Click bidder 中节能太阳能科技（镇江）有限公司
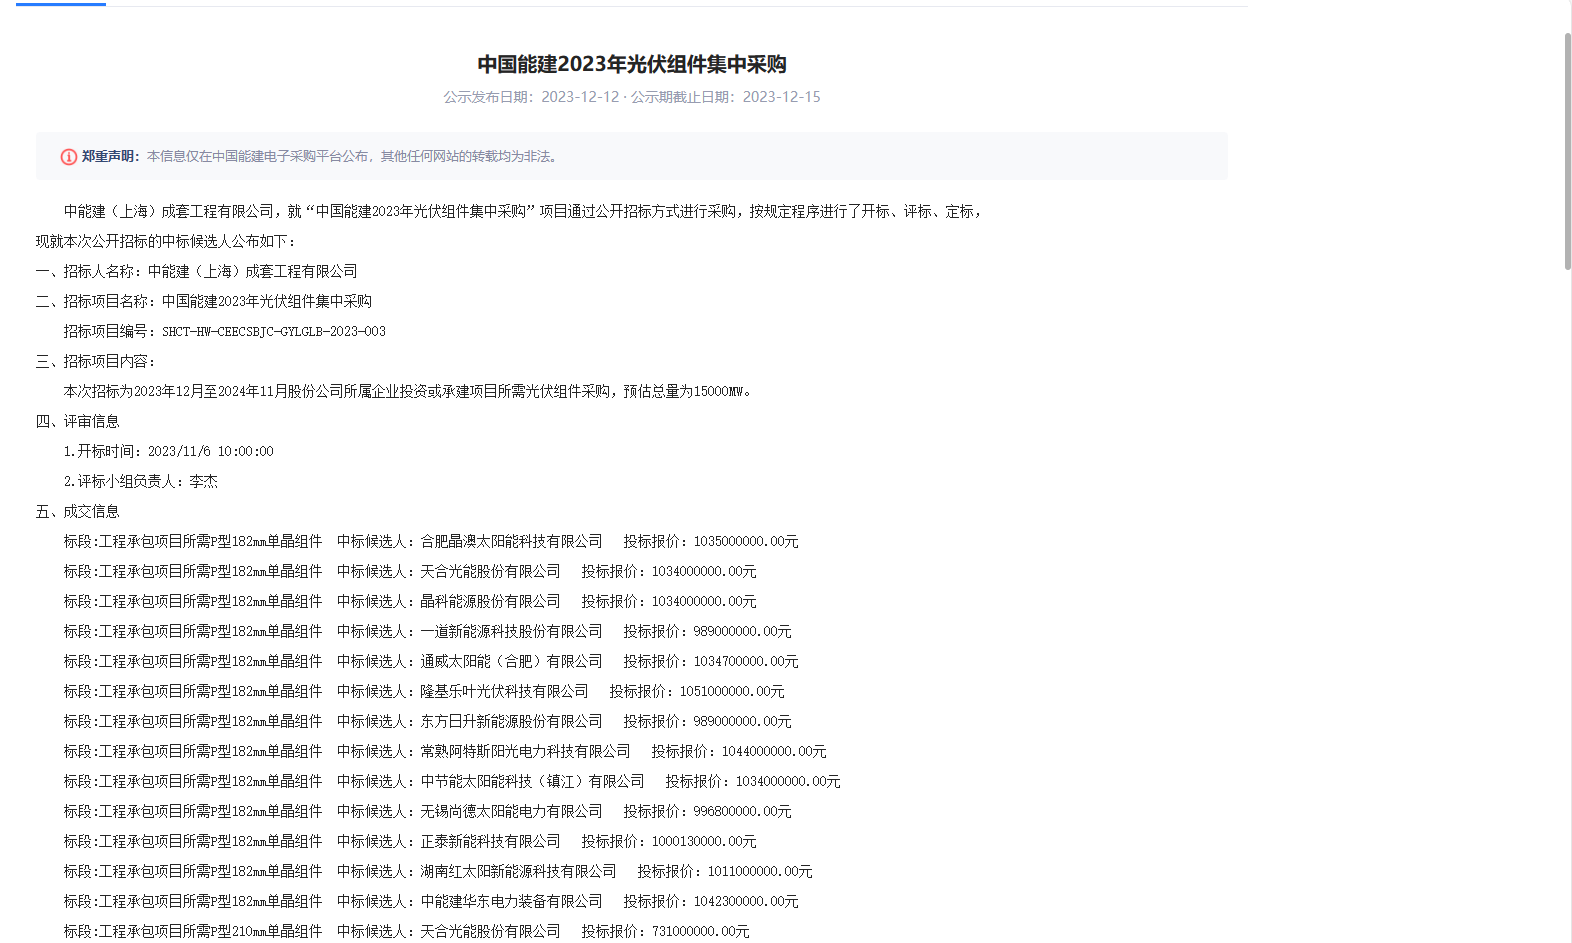Viewport: 1572px width, 943px height. click(532, 781)
